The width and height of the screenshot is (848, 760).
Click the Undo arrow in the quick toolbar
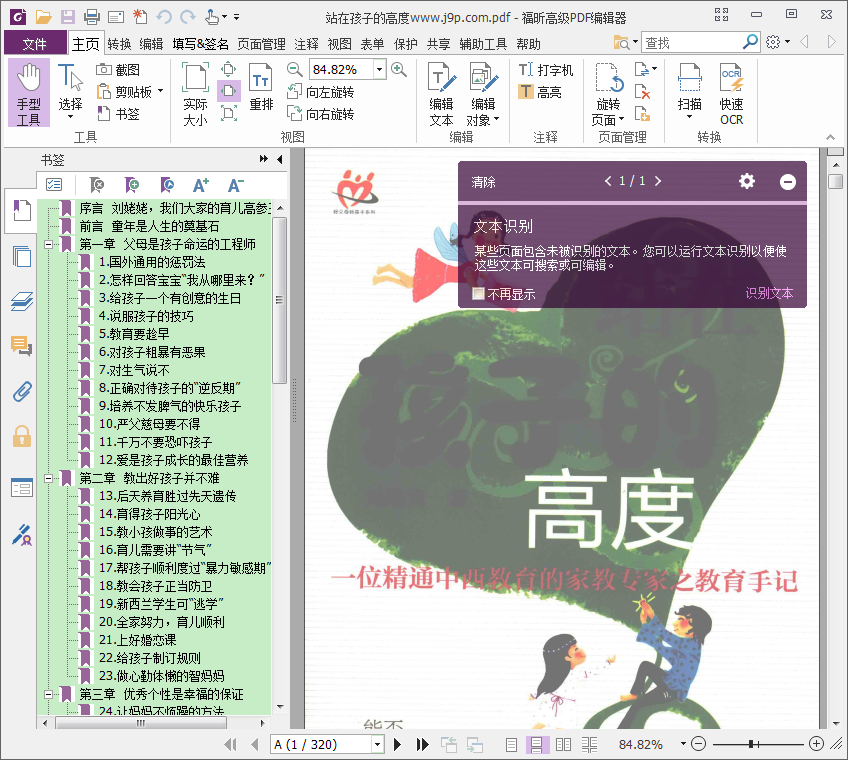point(164,17)
